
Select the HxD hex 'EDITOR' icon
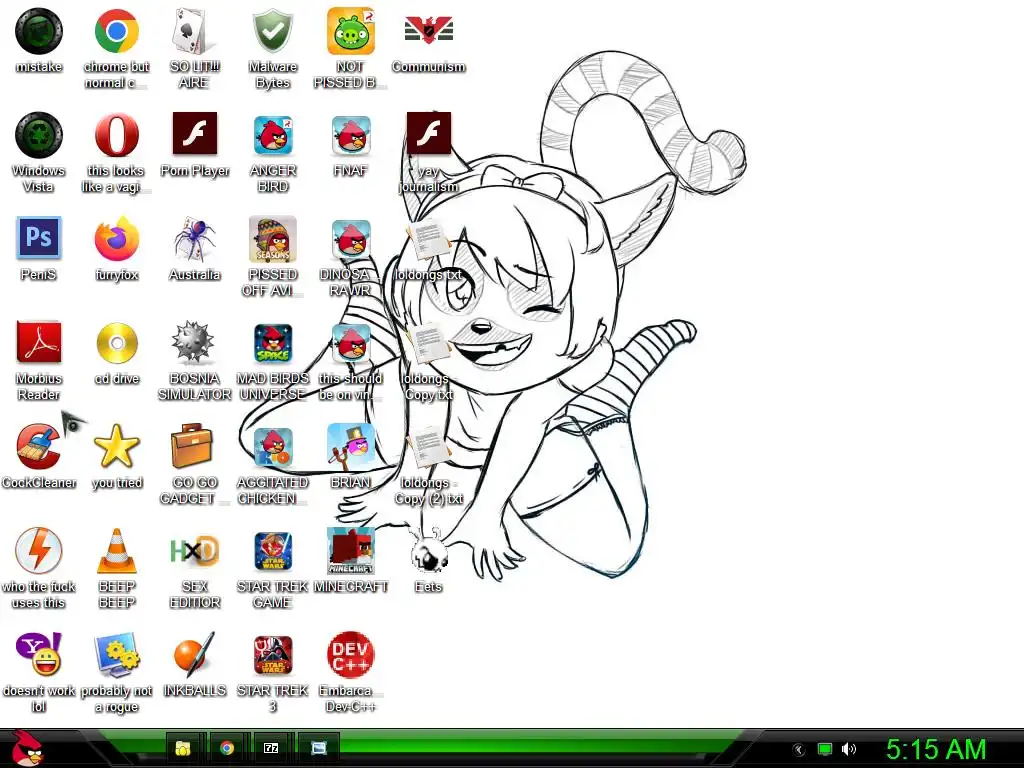click(x=194, y=551)
